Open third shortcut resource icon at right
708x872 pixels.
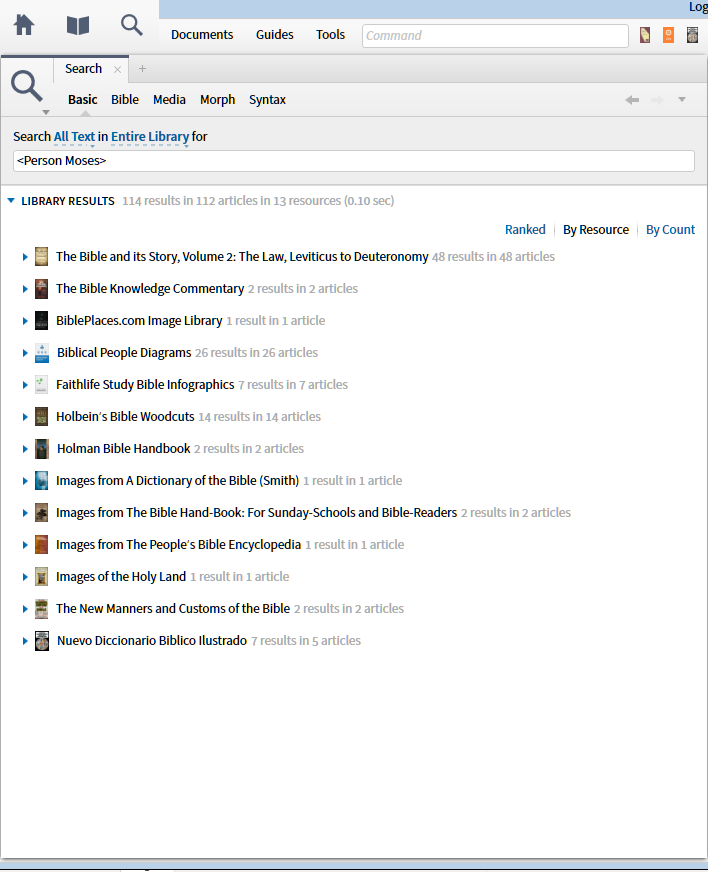[x=692, y=35]
